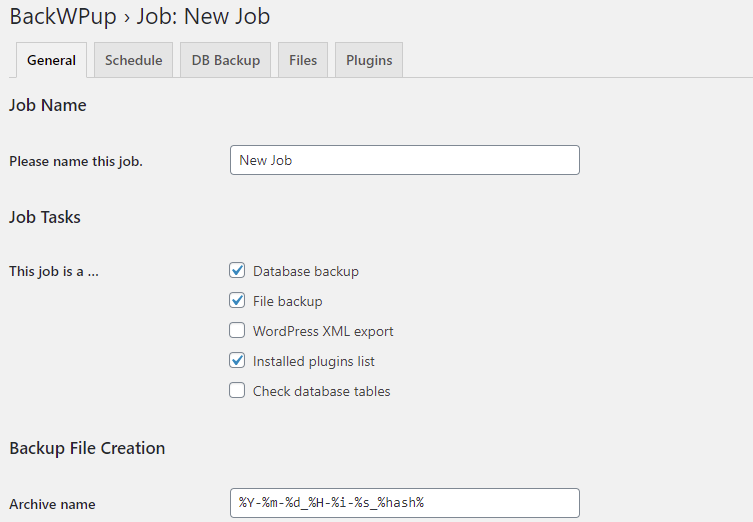Viewport: 753px width, 522px height.
Task: Click the 'BackWPup › Job: New Job' page heading
Action: point(140,16)
